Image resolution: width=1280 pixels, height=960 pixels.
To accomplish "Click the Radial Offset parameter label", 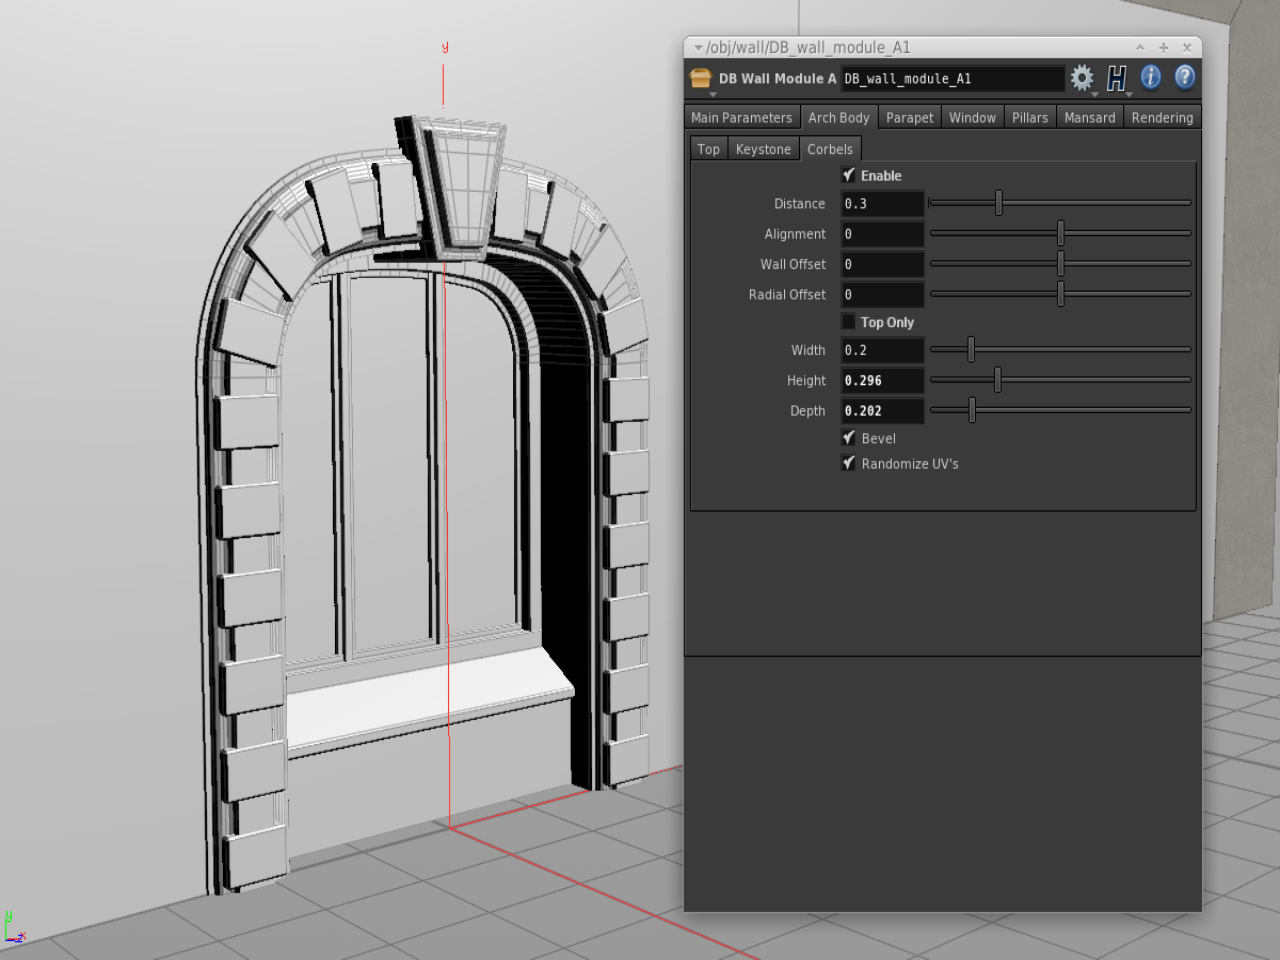I will tap(787, 295).
